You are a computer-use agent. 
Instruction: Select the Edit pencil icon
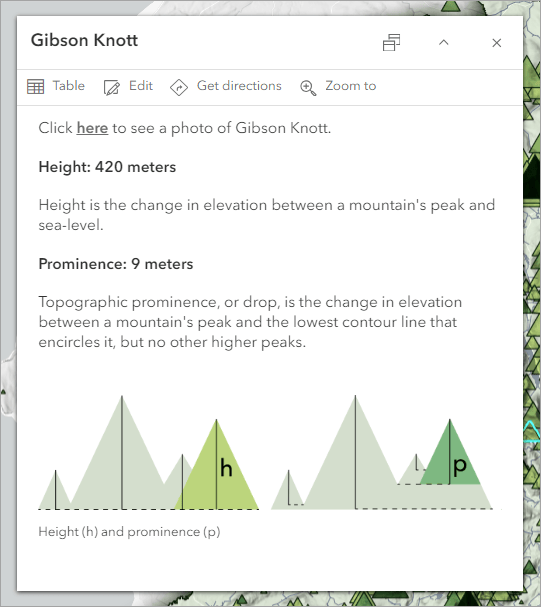[x=111, y=87]
